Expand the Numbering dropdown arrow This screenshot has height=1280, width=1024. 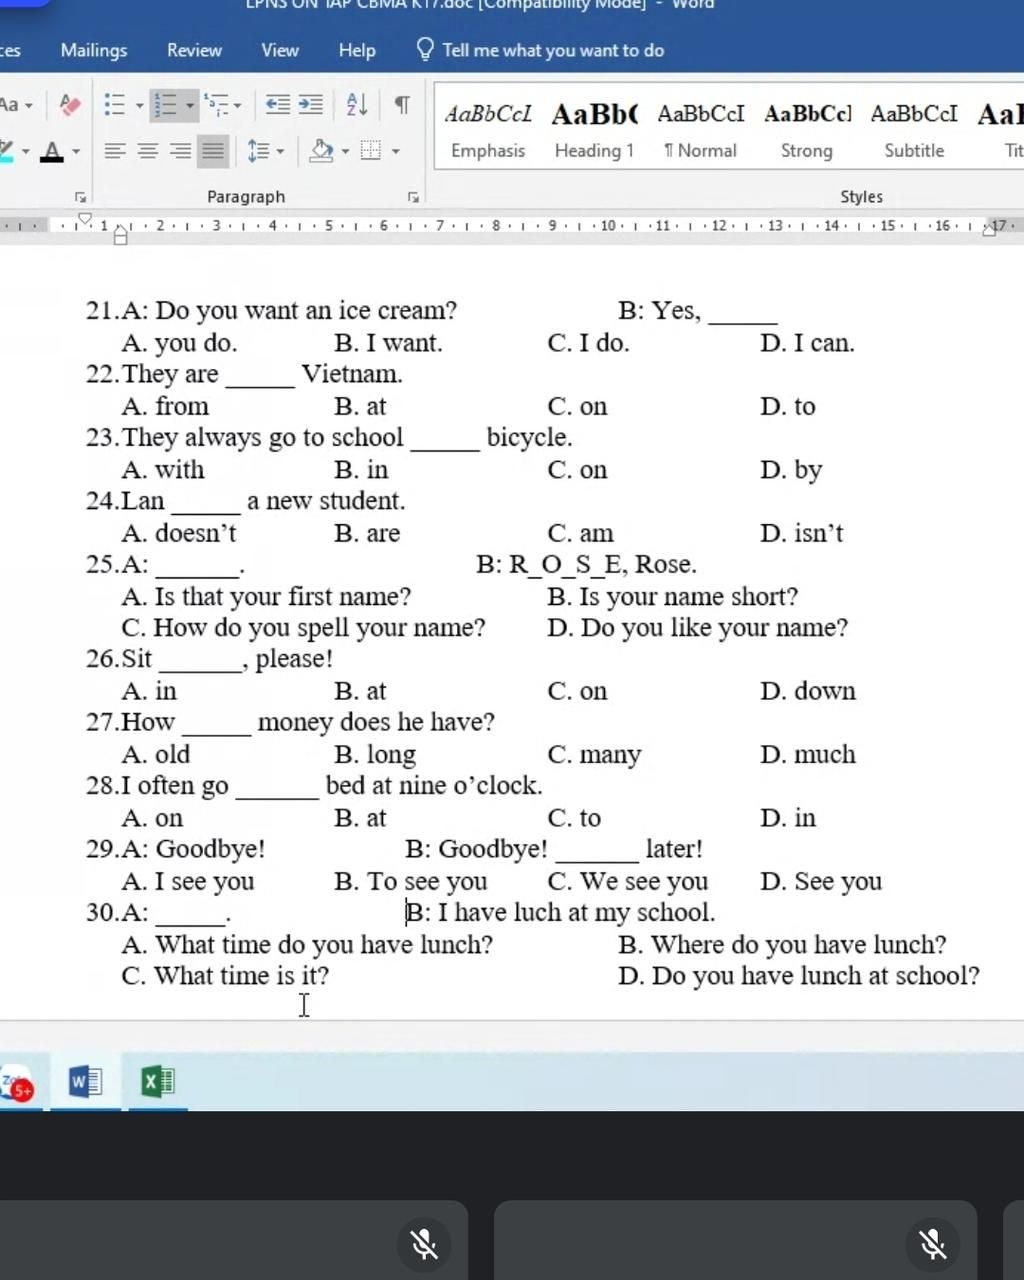(189, 105)
